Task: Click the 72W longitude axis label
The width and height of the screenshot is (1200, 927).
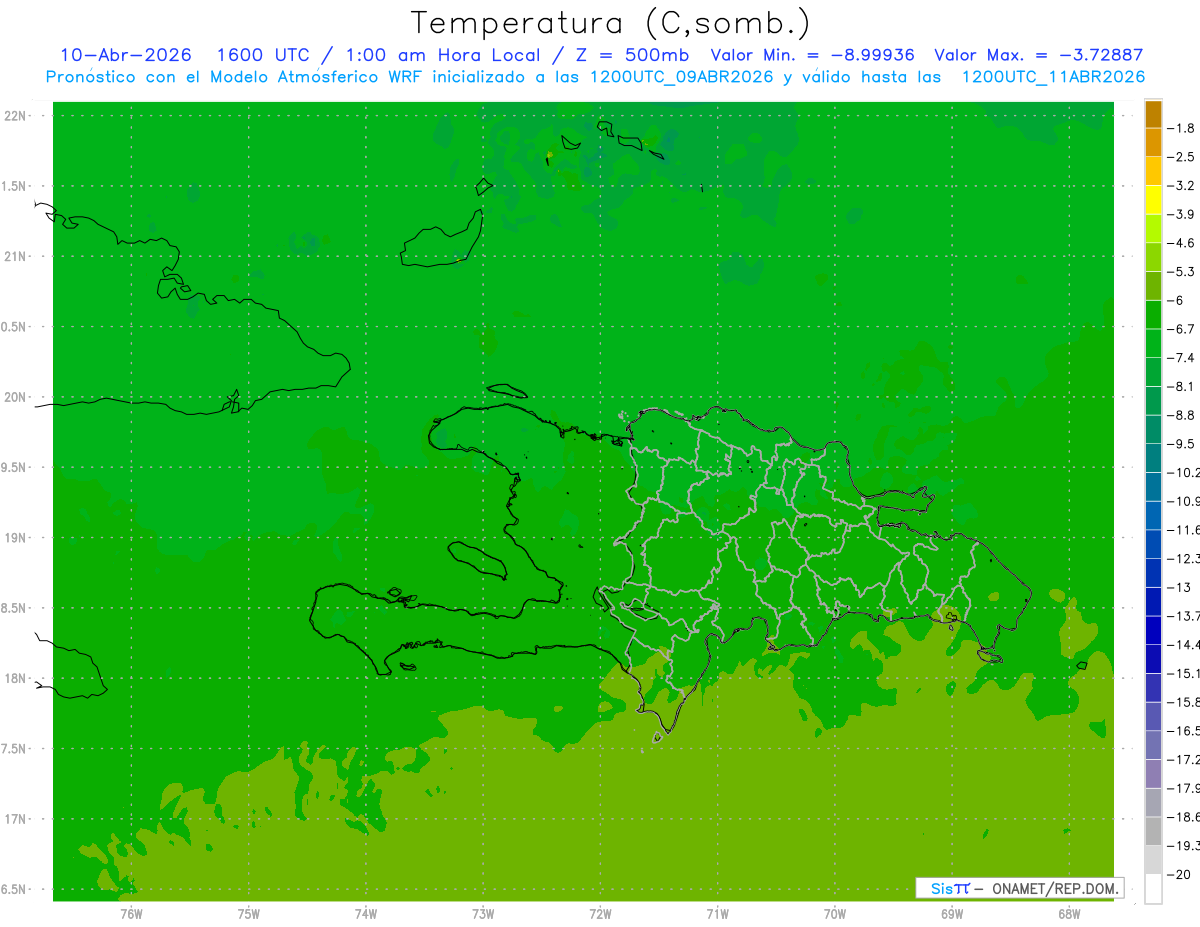Action: click(600, 913)
